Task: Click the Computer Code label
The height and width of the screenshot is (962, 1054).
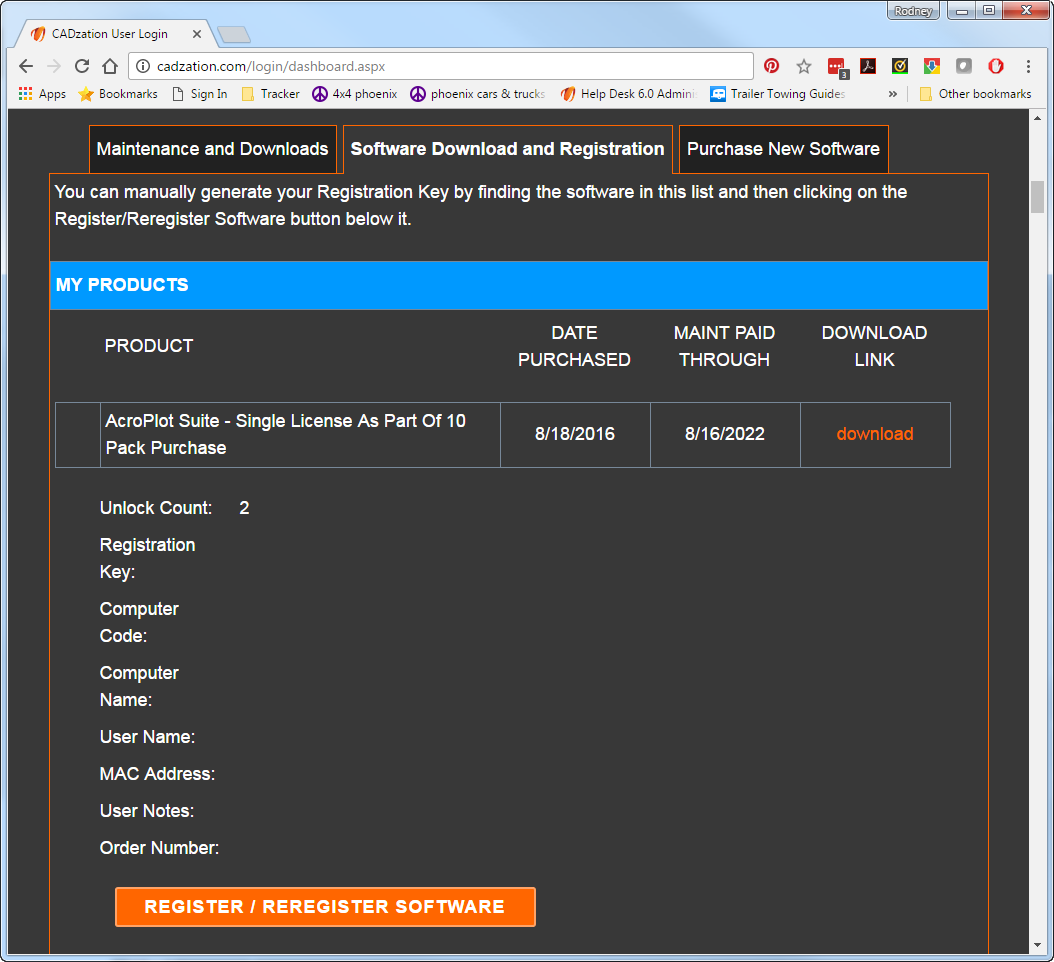Action: coord(139,622)
